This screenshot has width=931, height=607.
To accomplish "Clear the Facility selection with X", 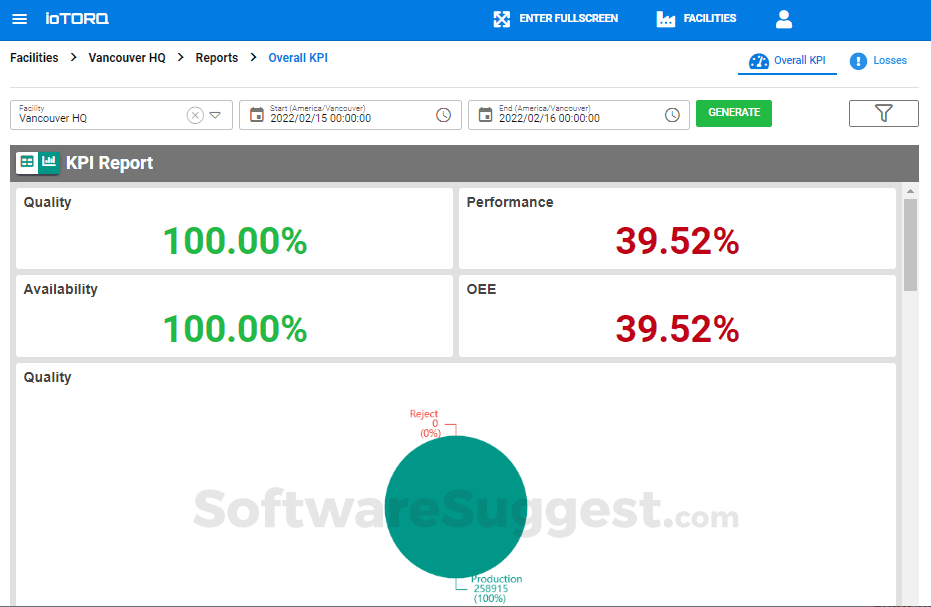I will (195, 114).
